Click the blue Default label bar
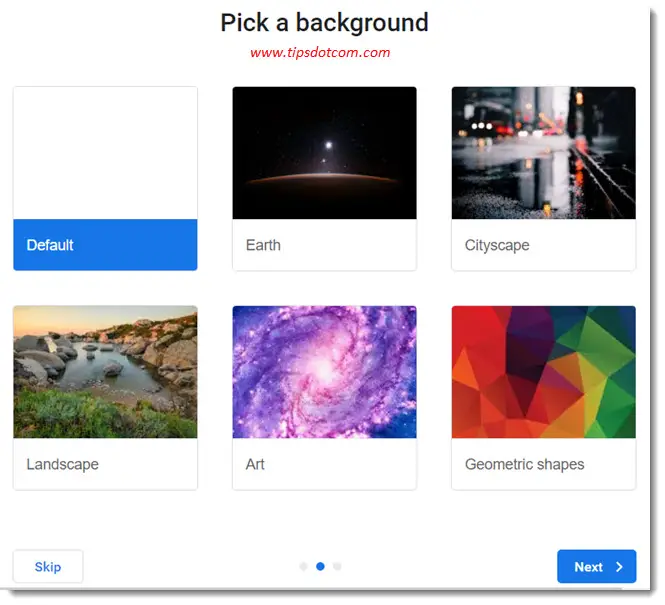Image resolution: width=665 pixels, height=605 pixels. [x=105, y=245]
